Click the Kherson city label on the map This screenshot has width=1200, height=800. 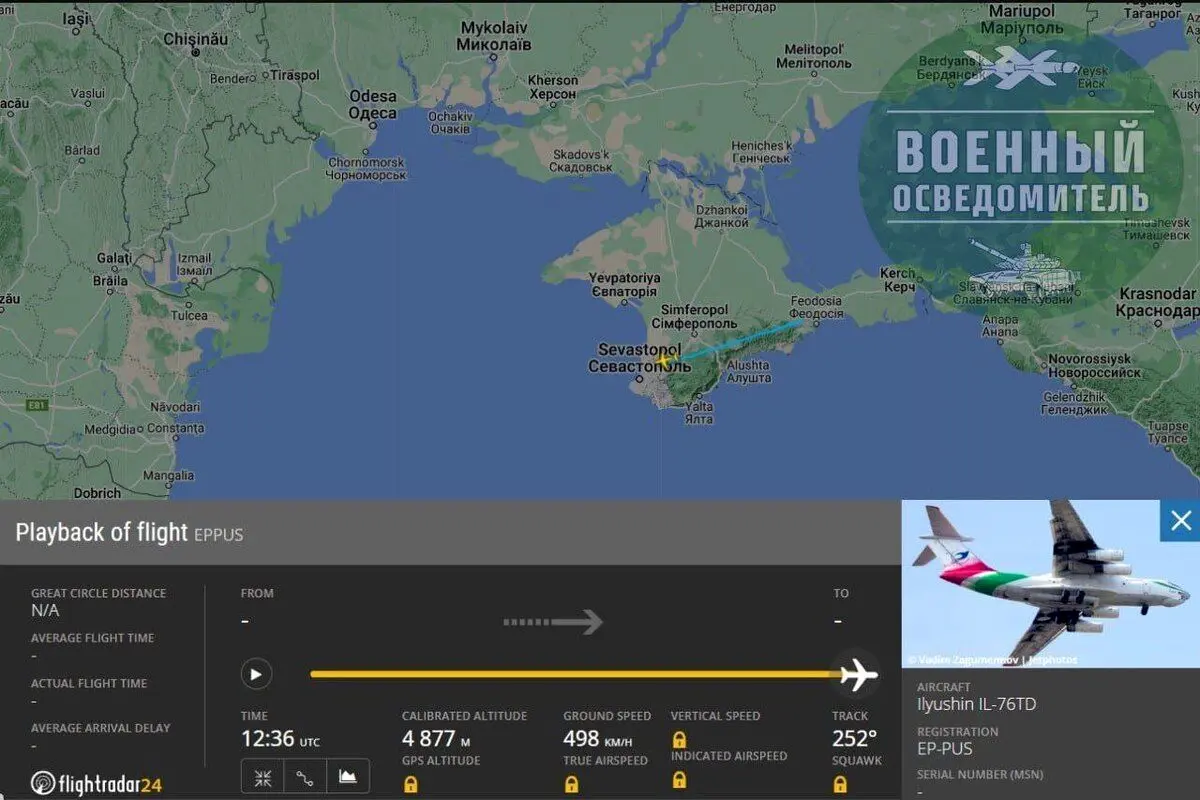point(553,87)
